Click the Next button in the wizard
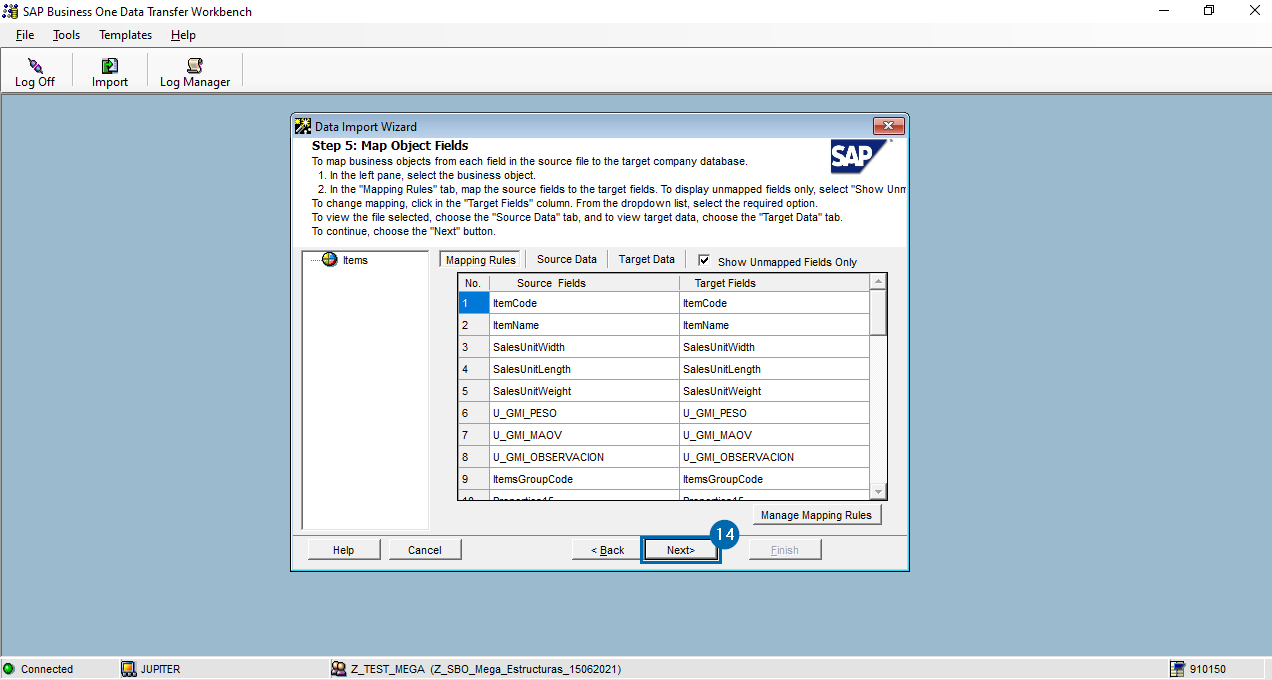Screen dimensions: 1272x680 click(680, 550)
